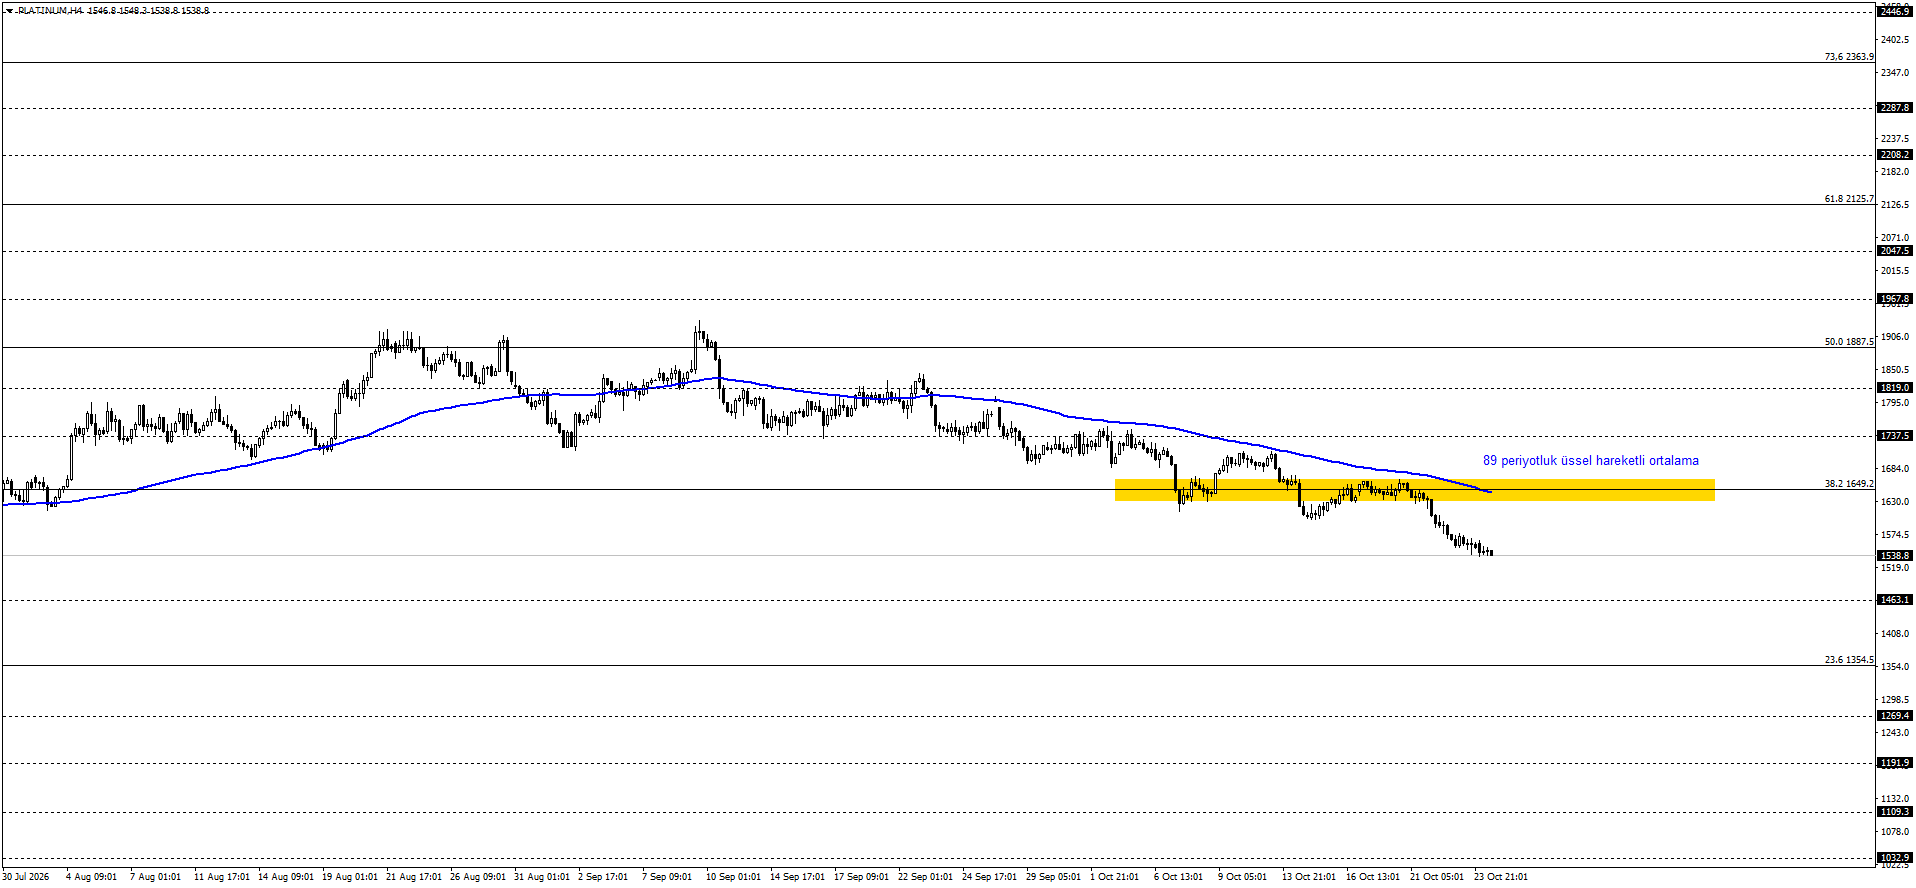
Task: Select the yellow highlighted rectangle zone
Action: click(1415, 490)
